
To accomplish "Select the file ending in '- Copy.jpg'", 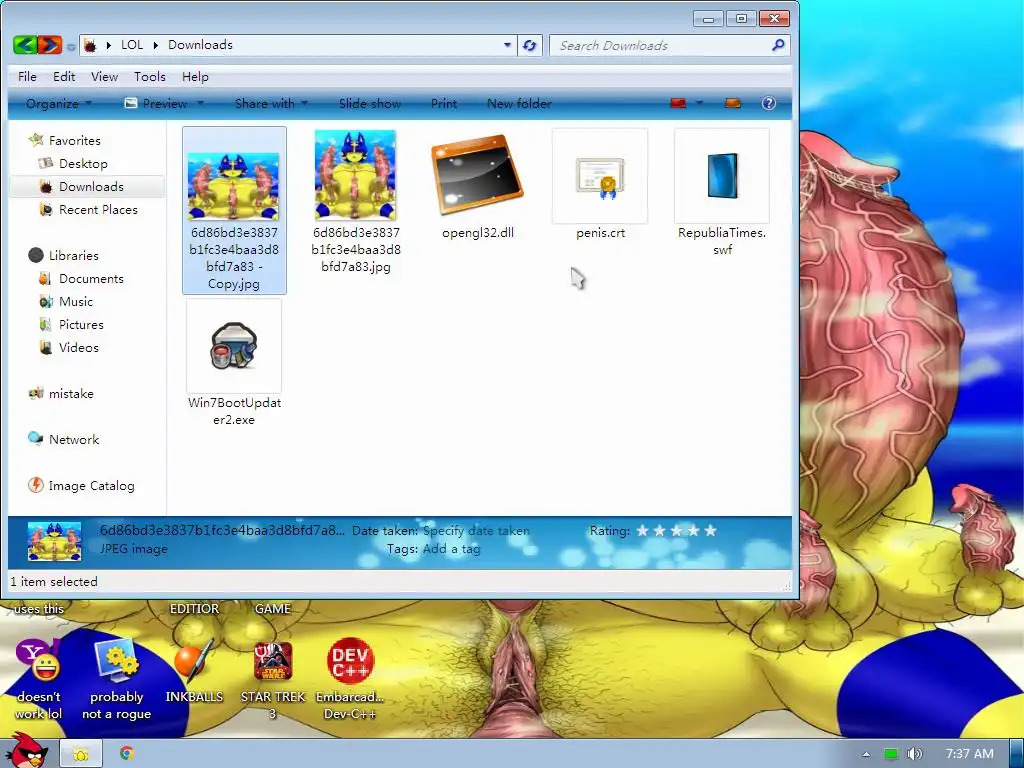I will pyautogui.click(x=234, y=210).
